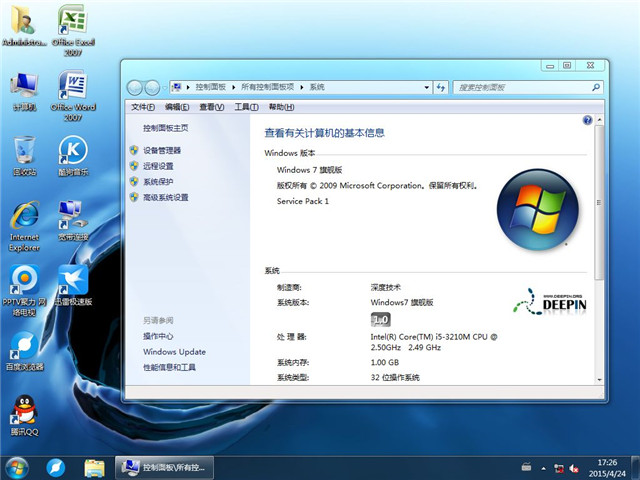Open 设备管理器 Device Manager link
The image size is (640, 480).
tap(162, 150)
